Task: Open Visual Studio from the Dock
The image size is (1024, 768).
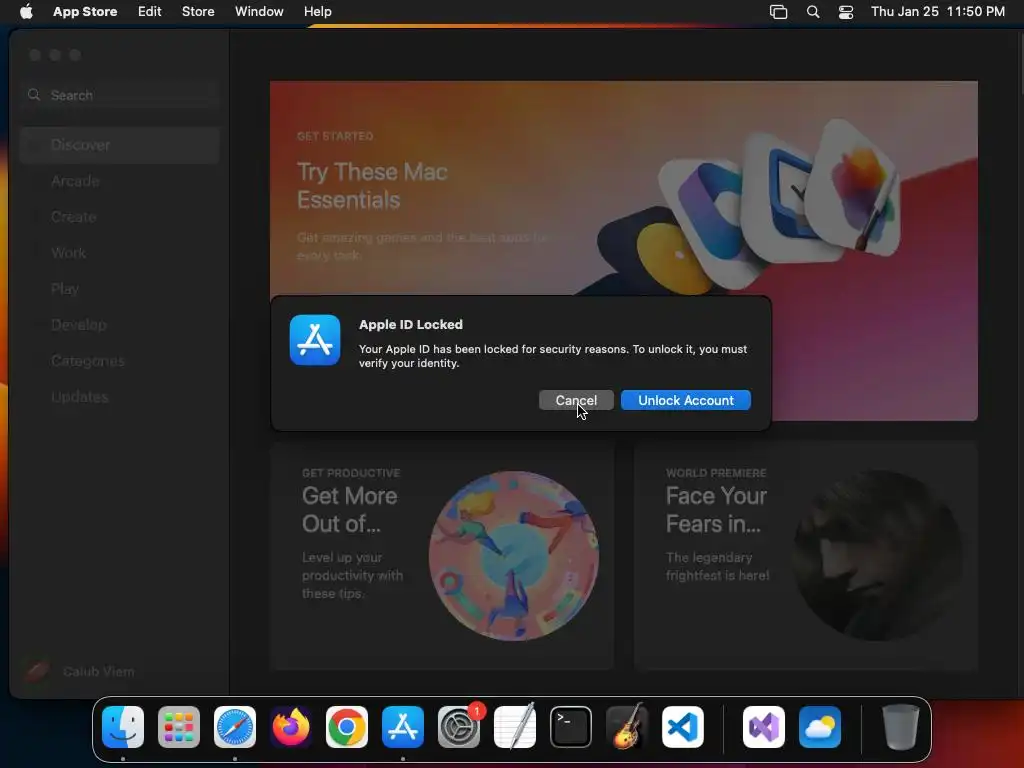Action: (x=763, y=727)
